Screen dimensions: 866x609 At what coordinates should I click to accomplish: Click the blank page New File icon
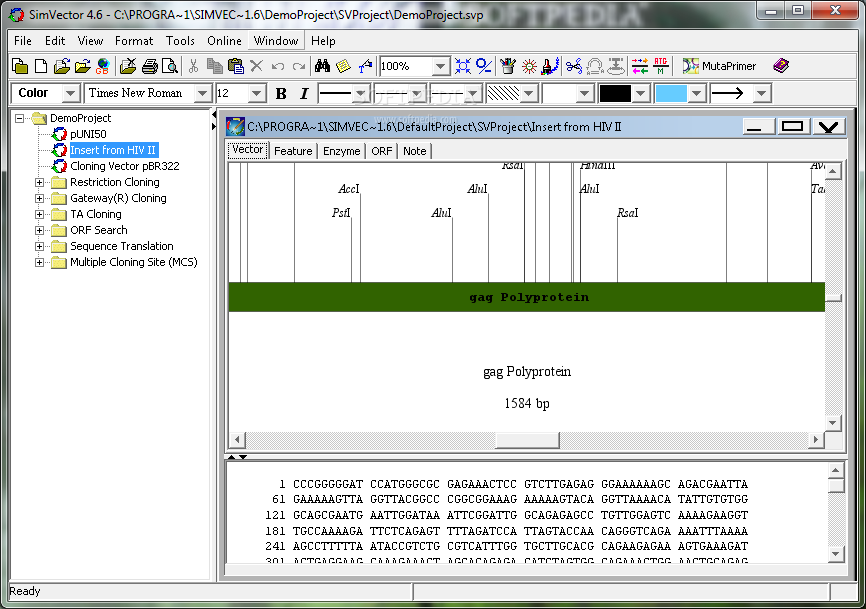(41, 66)
